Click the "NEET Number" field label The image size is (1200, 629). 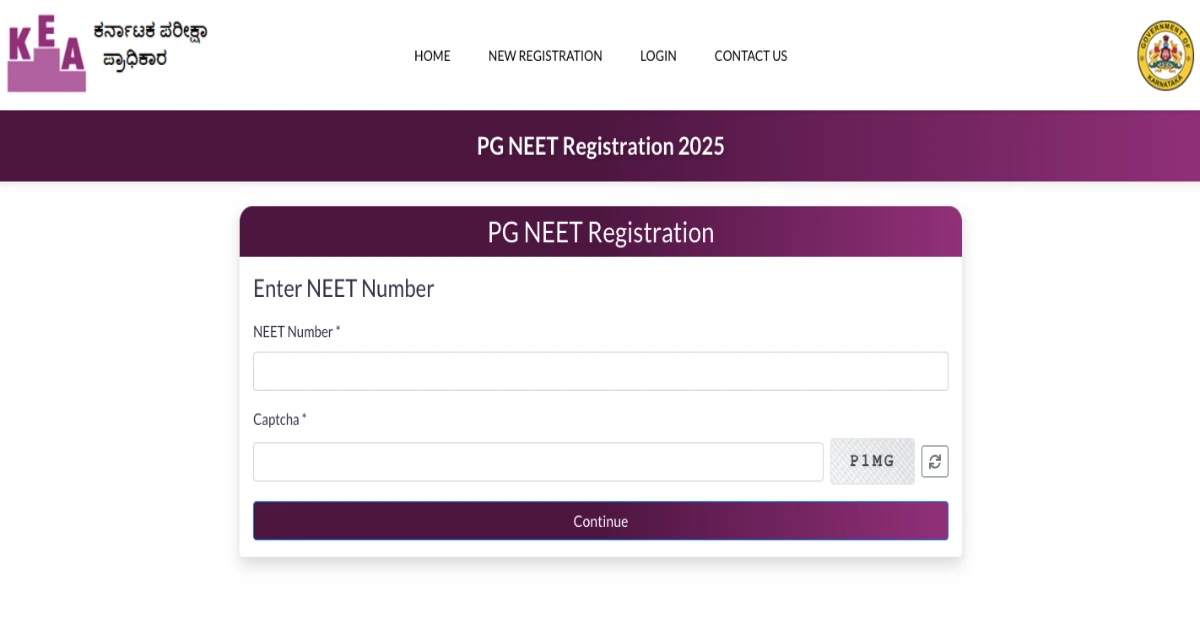click(x=293, y=332)
